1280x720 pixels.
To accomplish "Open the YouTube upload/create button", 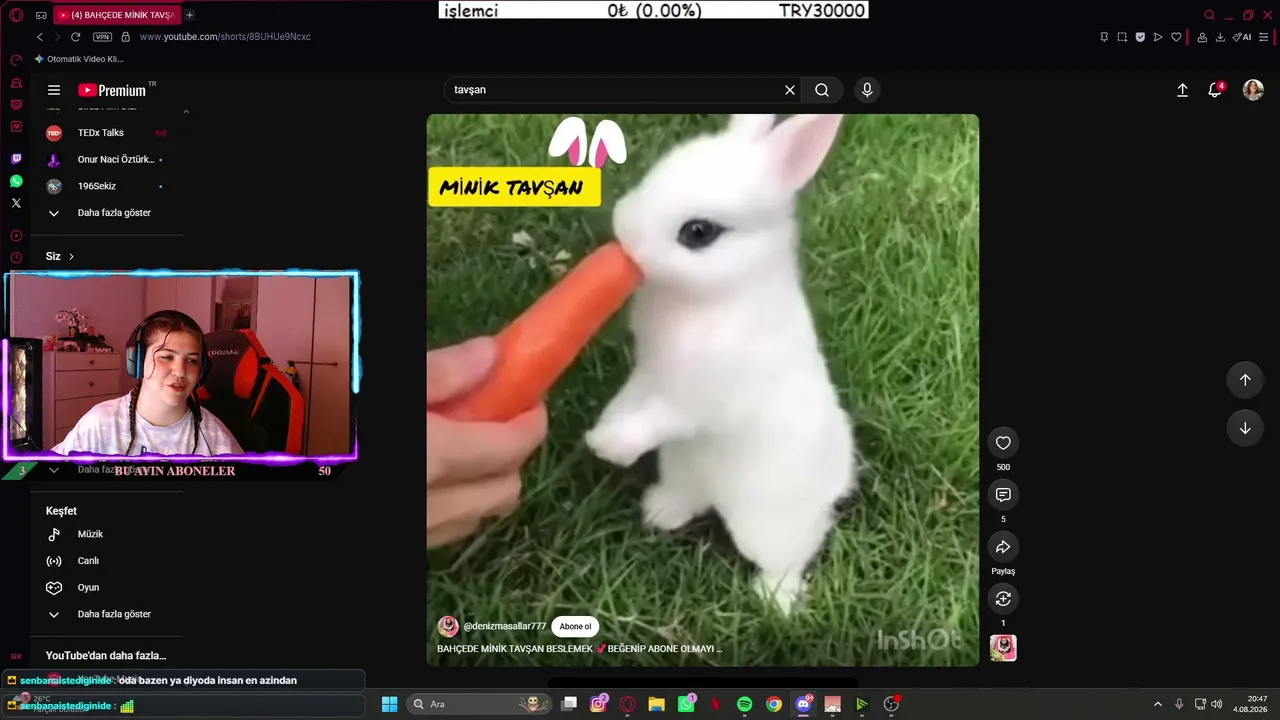I will pos(1182,90).
